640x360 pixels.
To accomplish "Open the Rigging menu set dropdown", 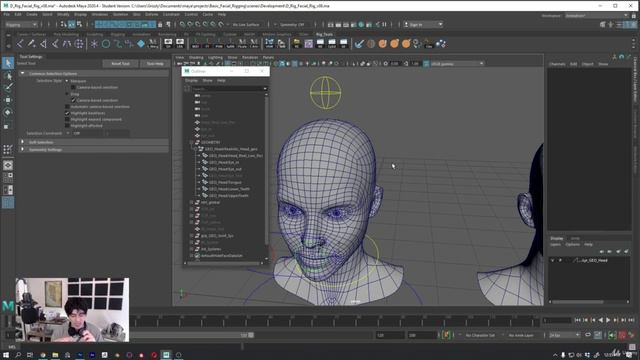I will pos(21,24).
